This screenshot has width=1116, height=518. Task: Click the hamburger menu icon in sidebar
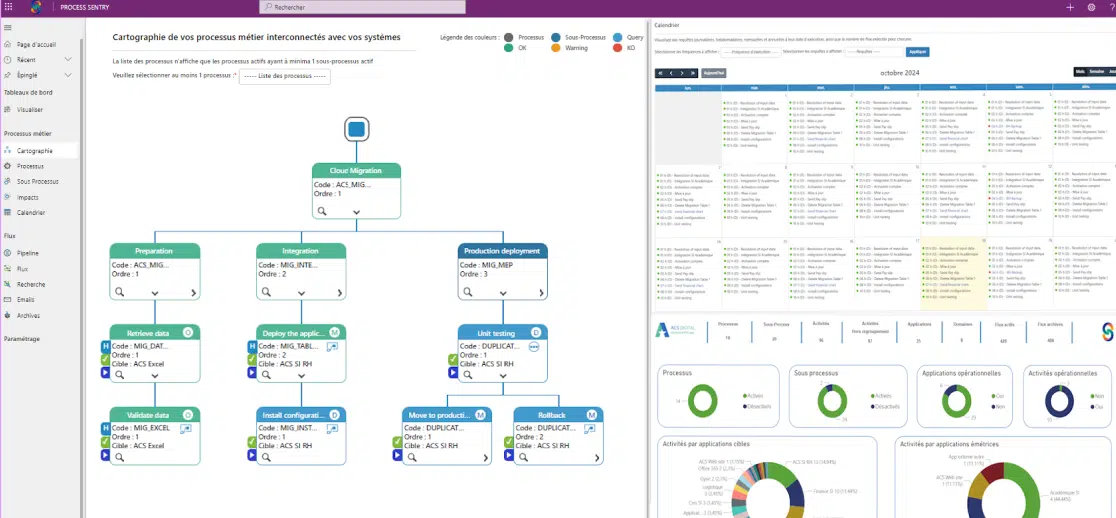[8, 29]
